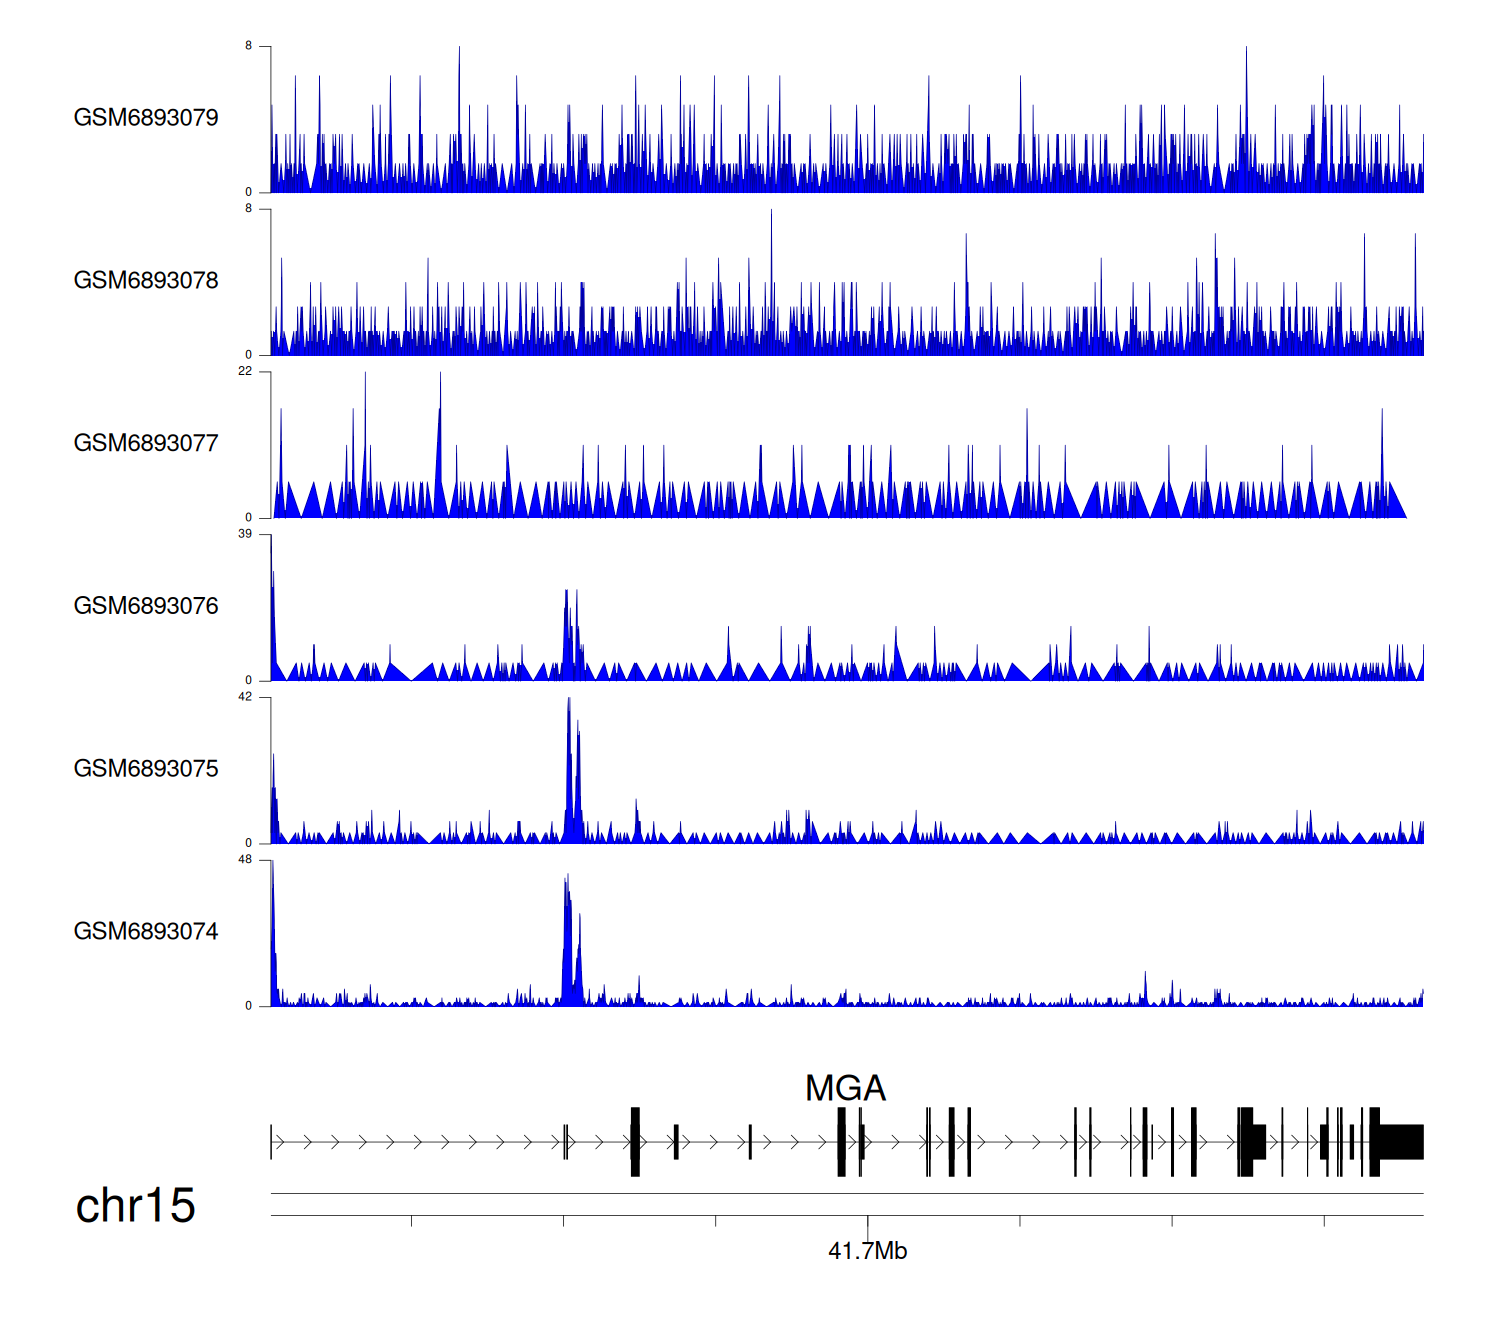
Task: Click the y-axis maximum value 48
Action: tap(245, 860)
